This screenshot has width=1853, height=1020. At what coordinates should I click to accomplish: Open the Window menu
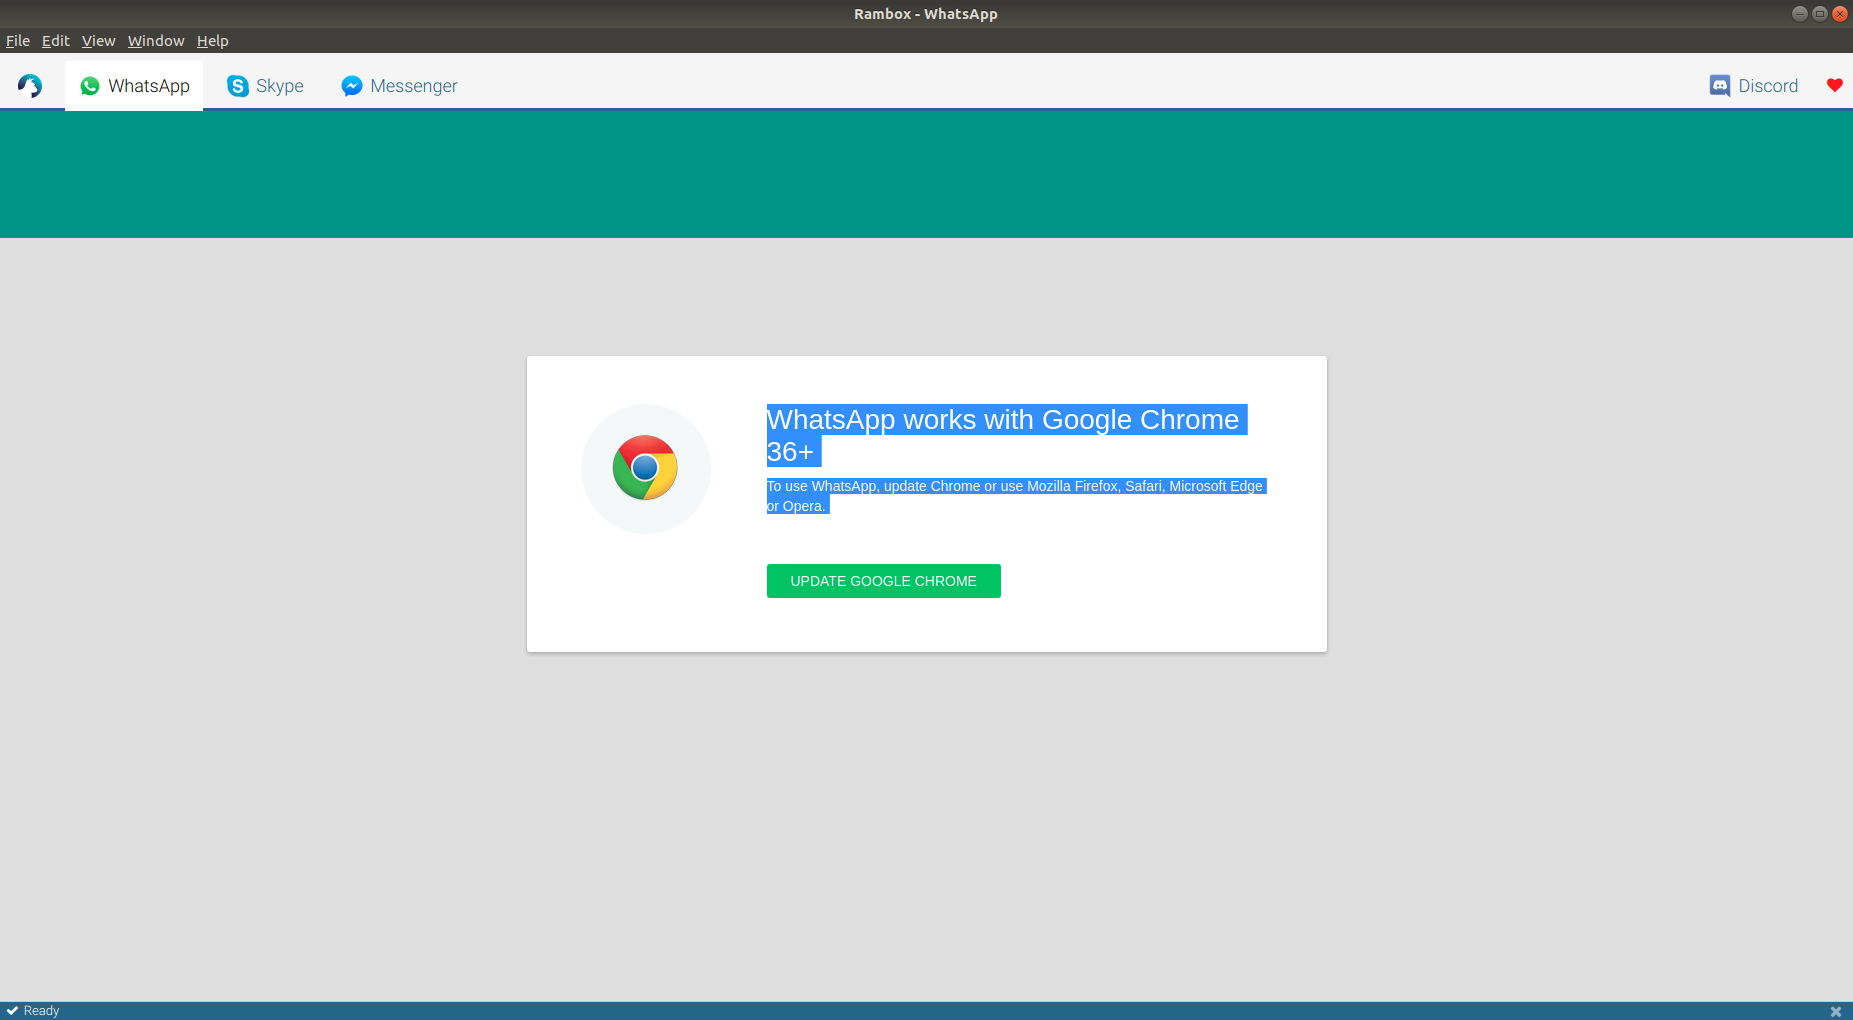156,41
